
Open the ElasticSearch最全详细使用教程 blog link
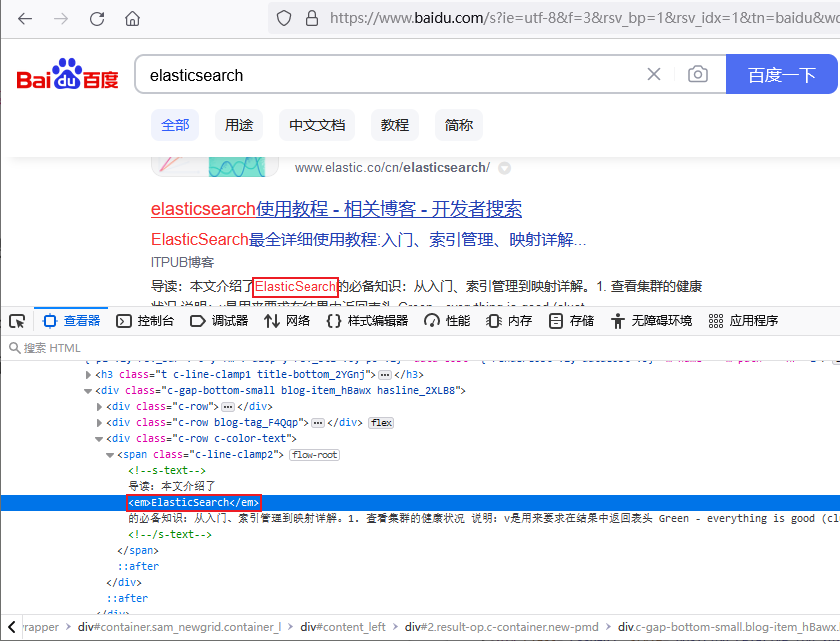coord(369,239)
